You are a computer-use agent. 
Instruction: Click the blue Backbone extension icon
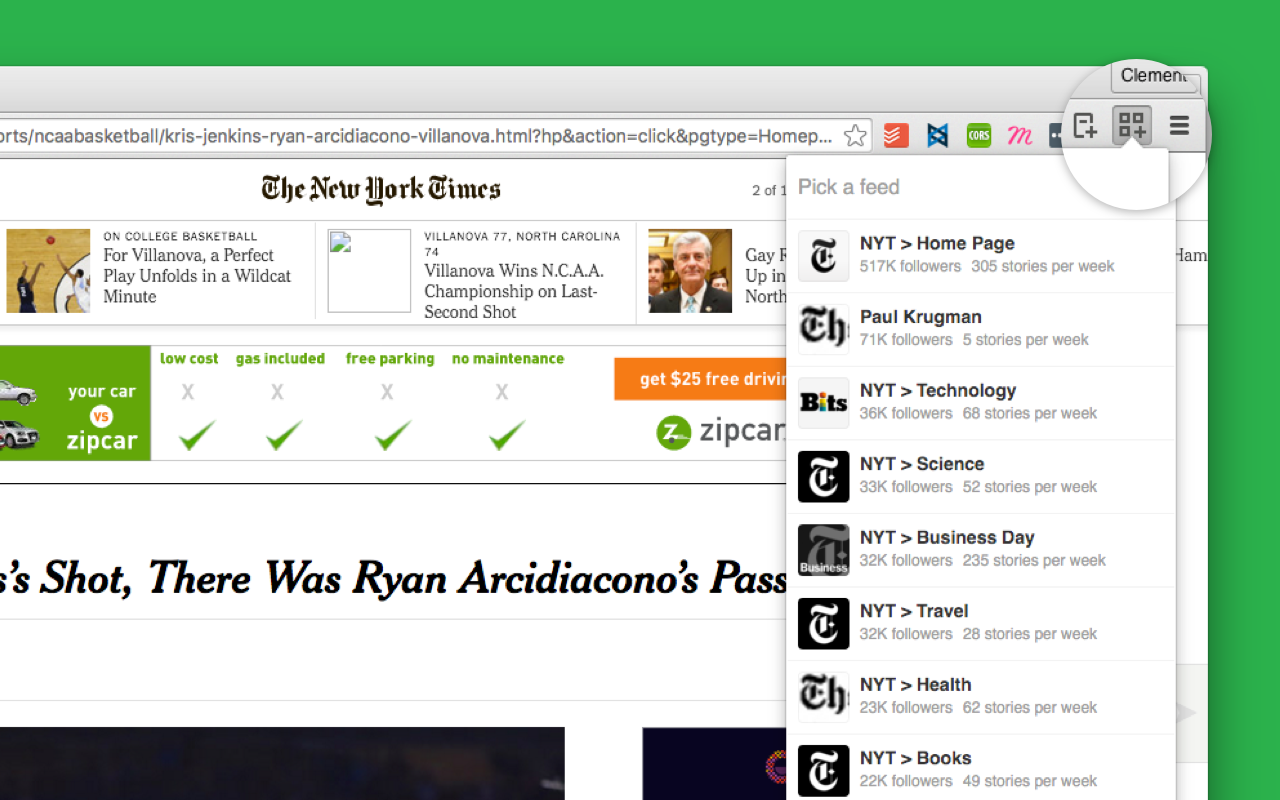coord(937,135)
